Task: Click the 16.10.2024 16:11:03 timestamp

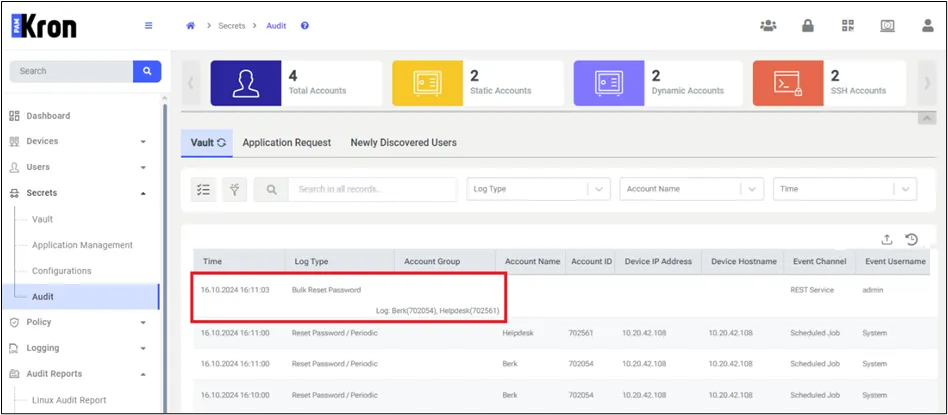Action: tap(235, 290)
